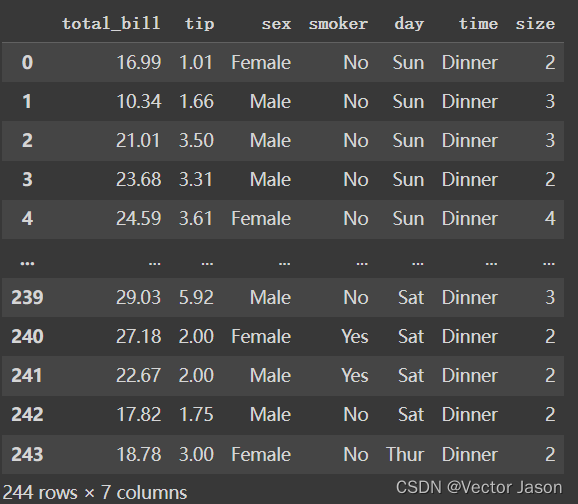The image size is (578, 504).
Task: Click total_bill value 23.68
Action: pyautogui.click(x=139, y=180)
